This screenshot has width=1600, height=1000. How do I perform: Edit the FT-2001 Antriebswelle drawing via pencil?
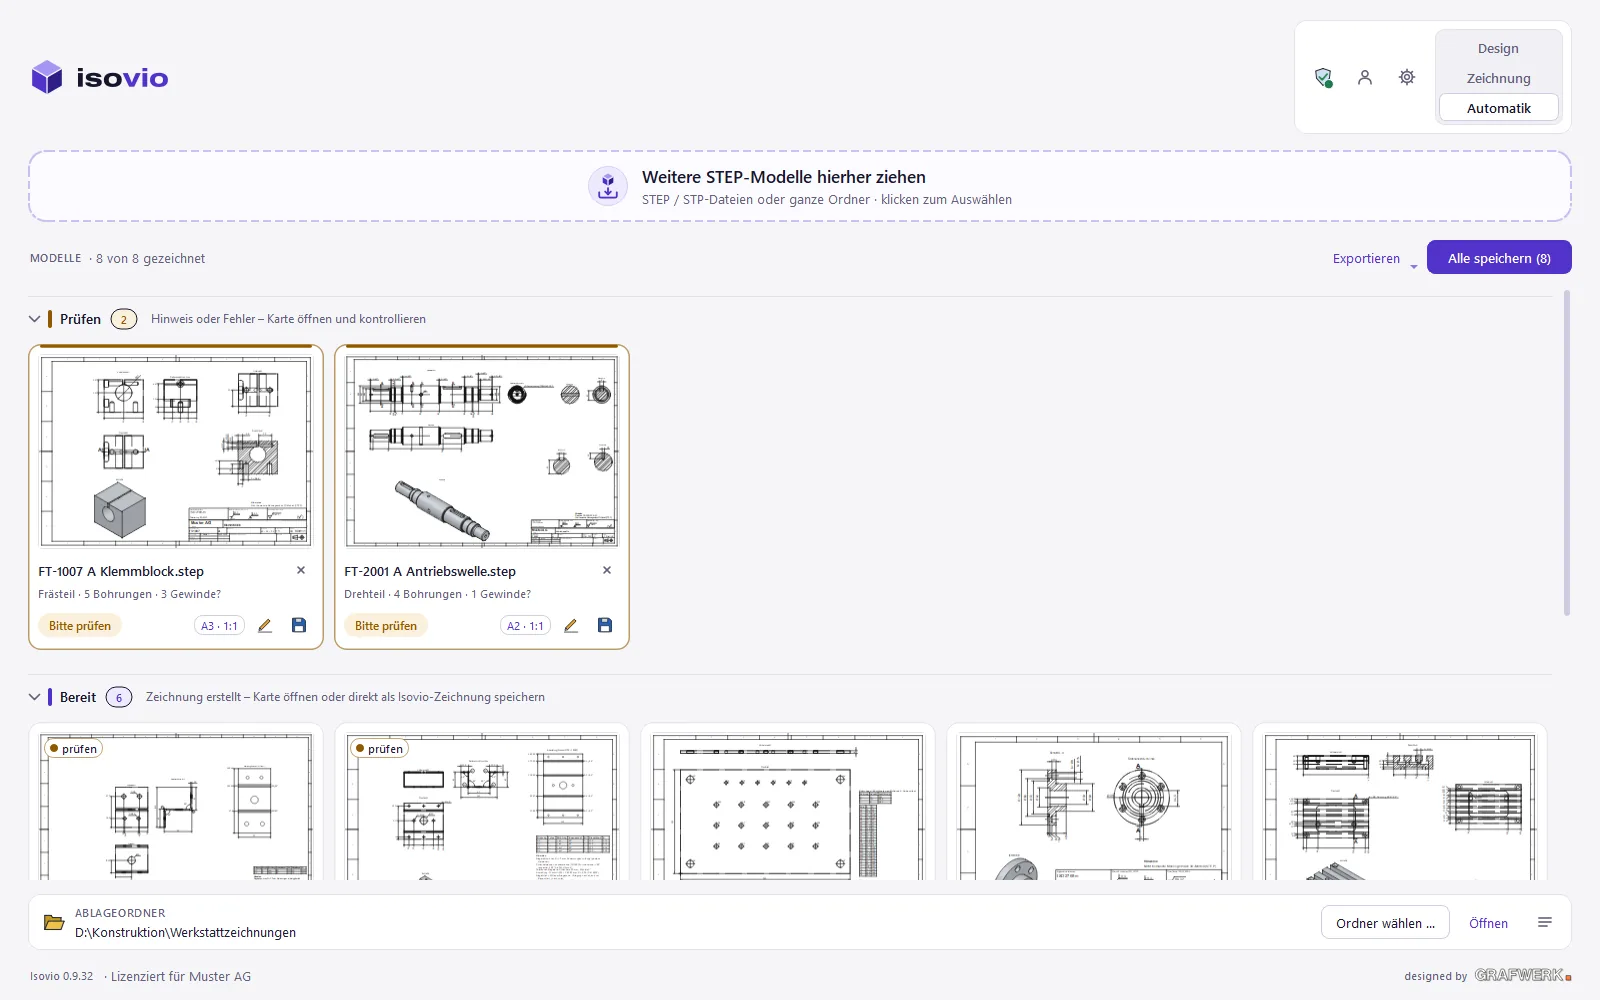click(x=571, y=625)
